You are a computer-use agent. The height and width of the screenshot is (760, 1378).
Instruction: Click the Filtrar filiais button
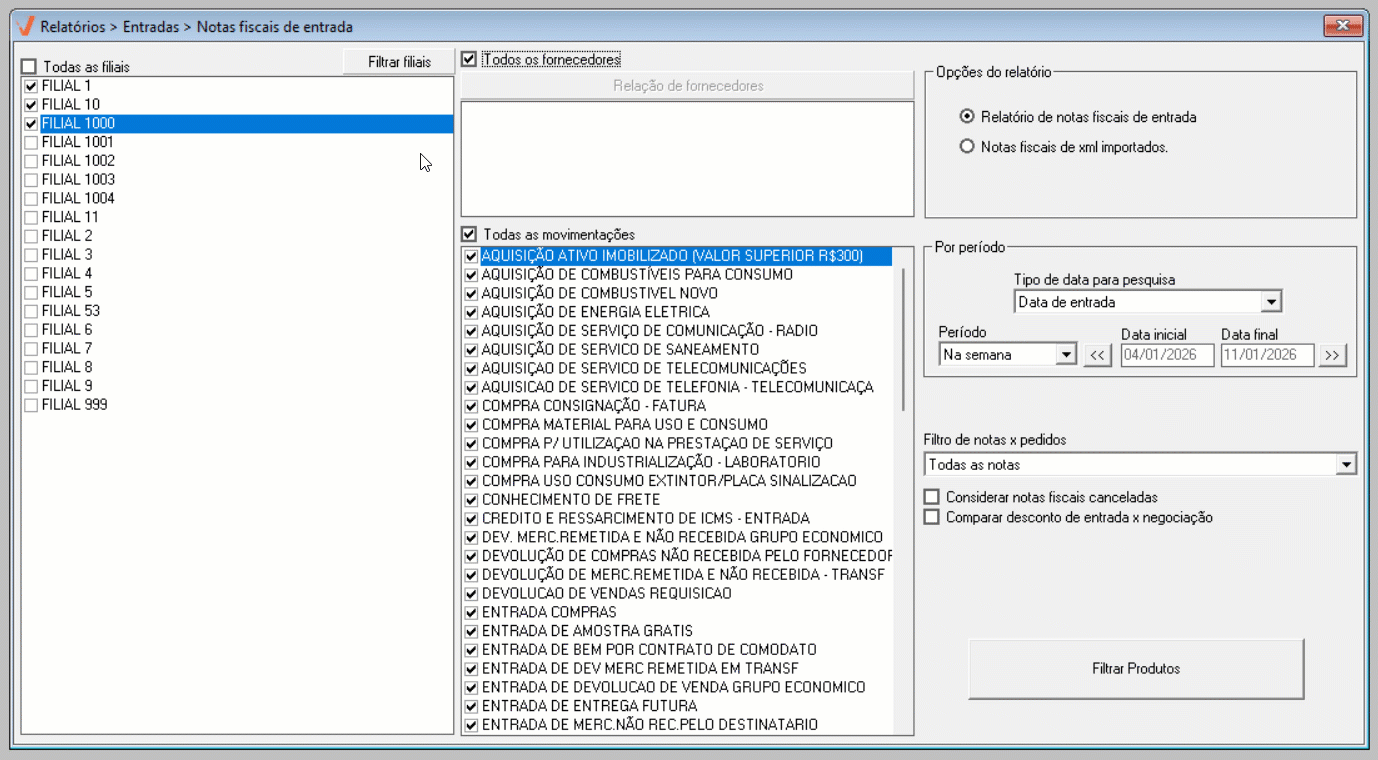click(x=399, y=62)
